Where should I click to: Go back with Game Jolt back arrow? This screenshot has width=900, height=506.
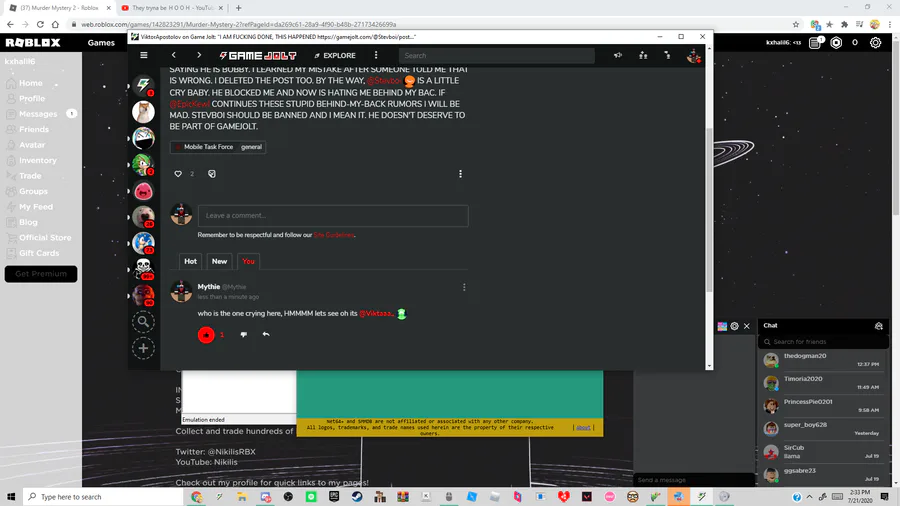pos(173,55)
